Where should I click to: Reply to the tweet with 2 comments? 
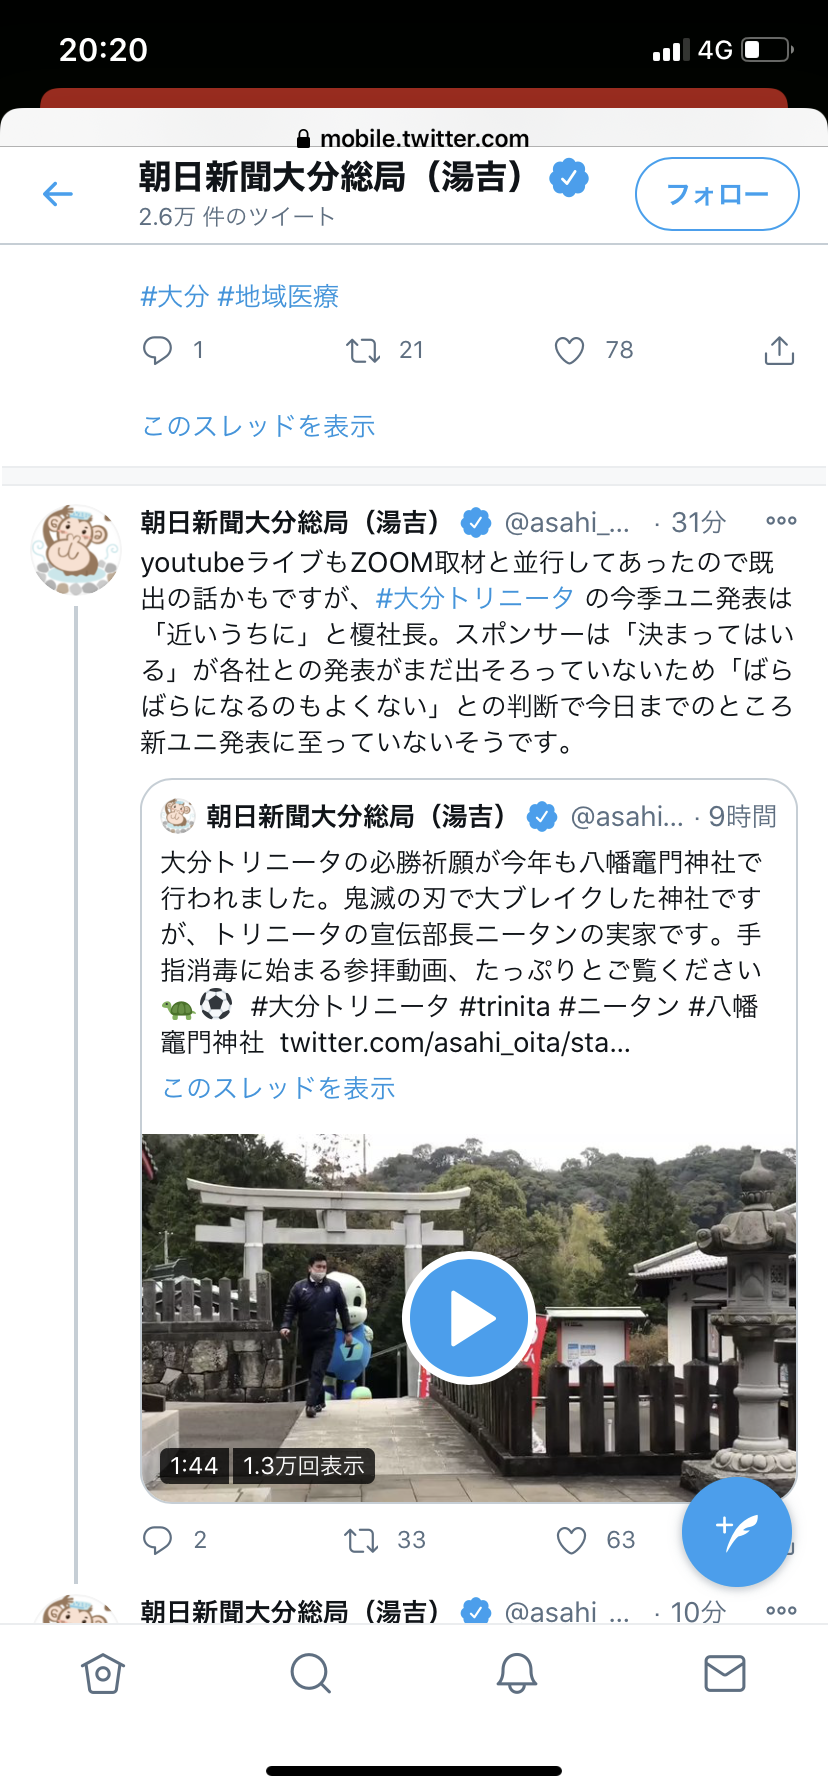[158, 1540]
